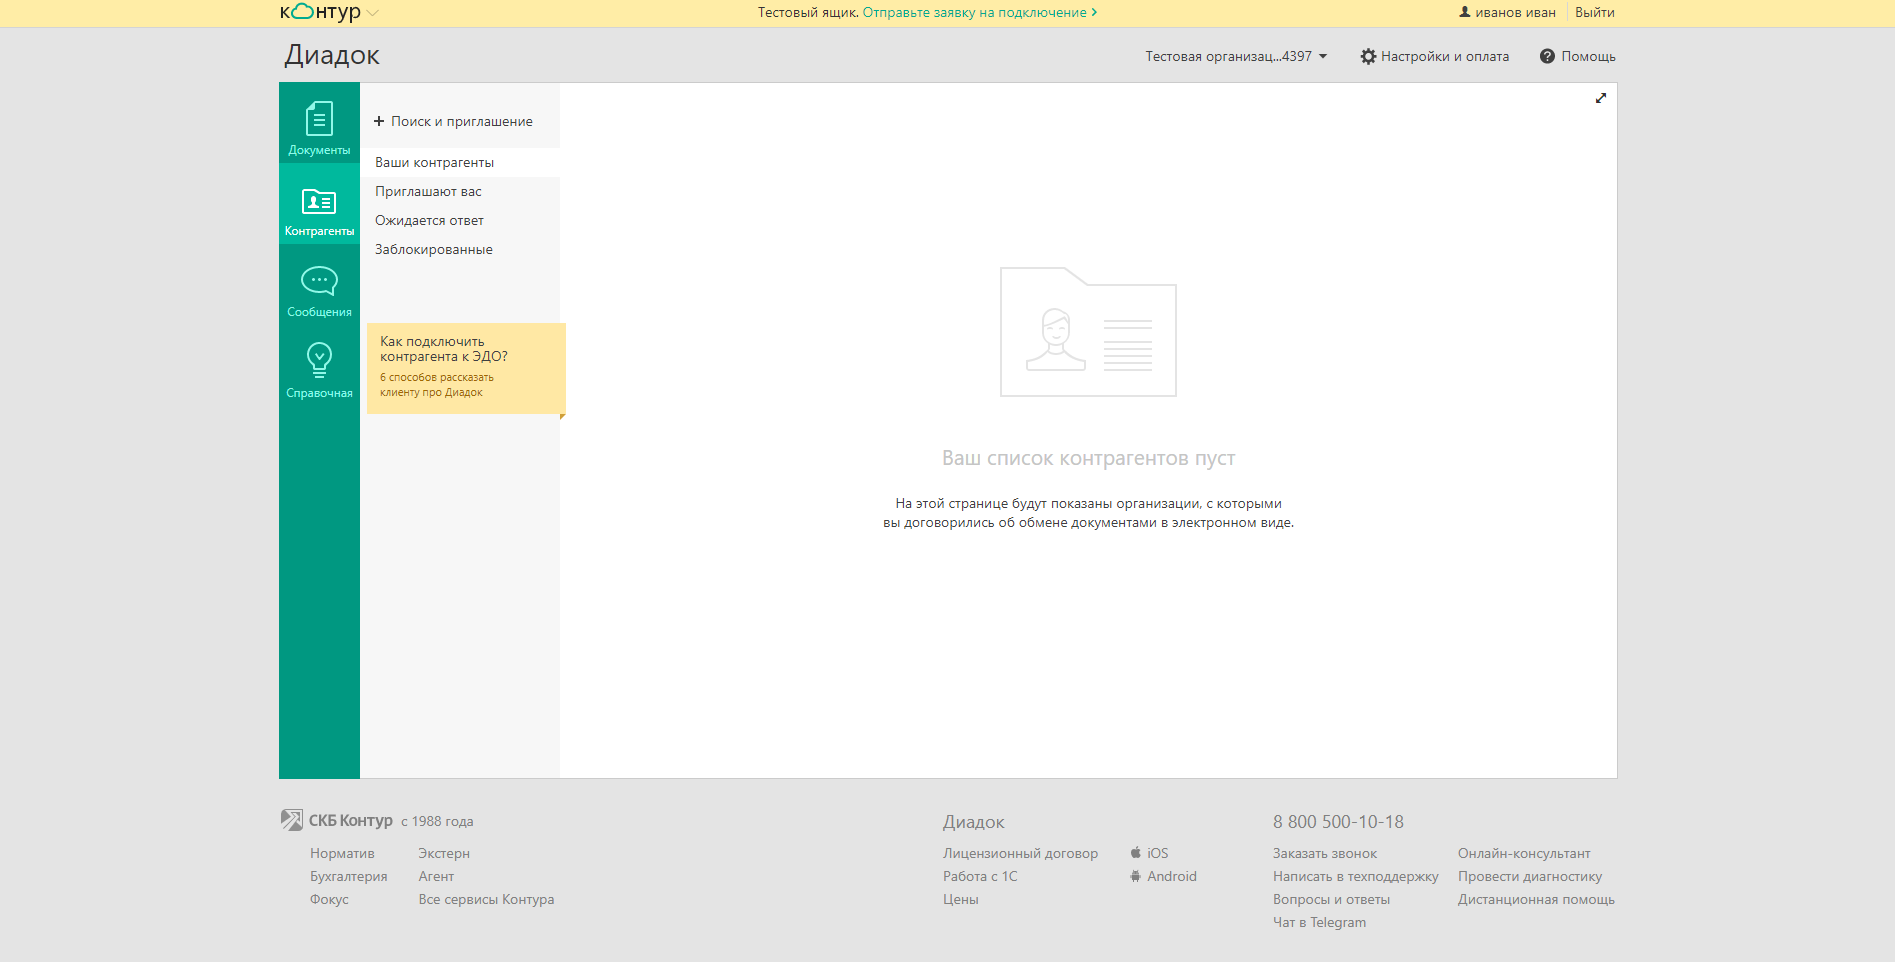Open the Бухгалтерия footer link
Viewport: 1895px width, 962px height.
[348, 876]
